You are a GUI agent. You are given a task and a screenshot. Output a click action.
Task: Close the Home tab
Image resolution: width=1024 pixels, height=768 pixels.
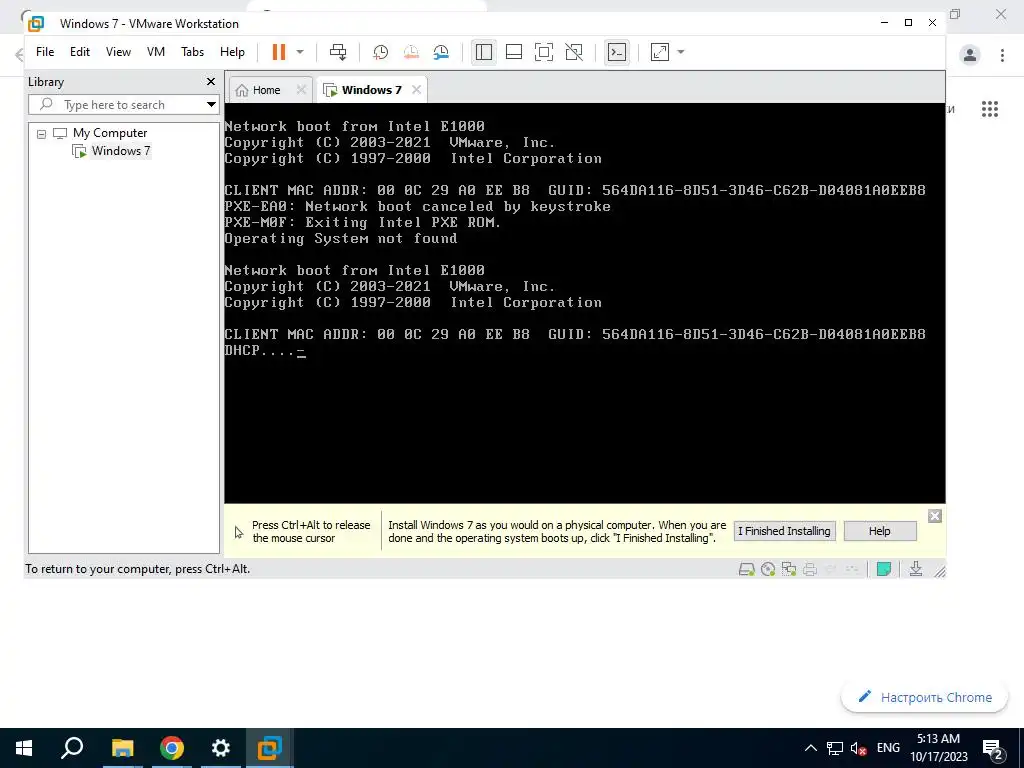301,89
